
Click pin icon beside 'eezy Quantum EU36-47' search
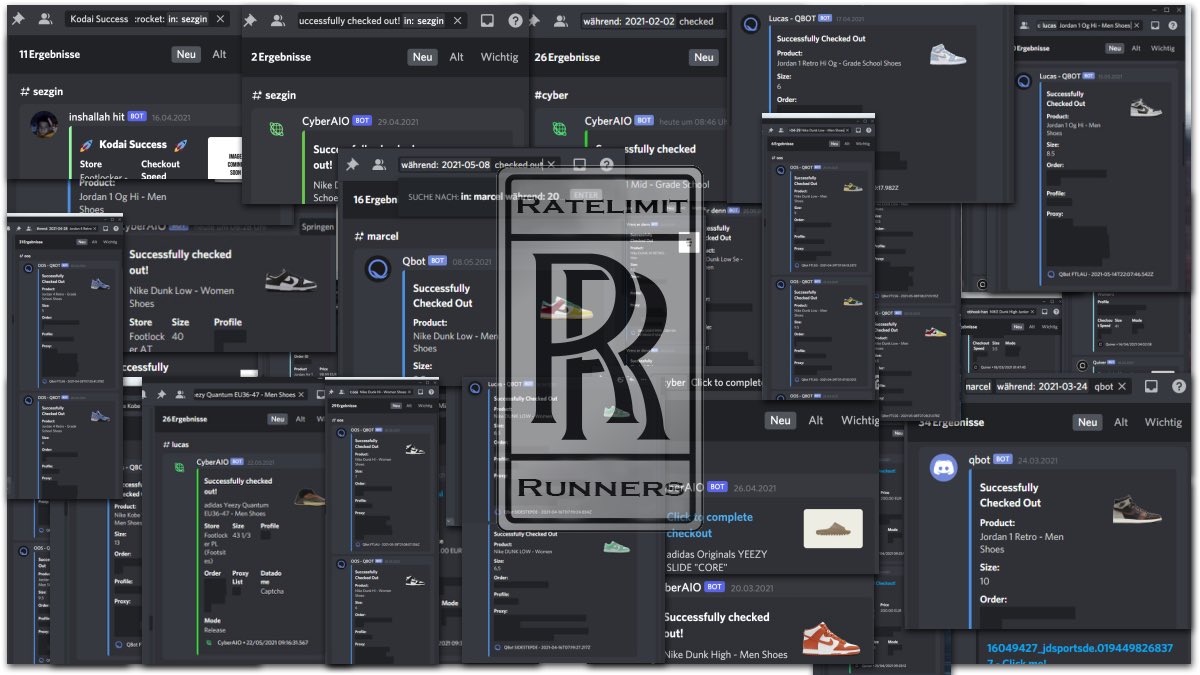coord(161,394)
